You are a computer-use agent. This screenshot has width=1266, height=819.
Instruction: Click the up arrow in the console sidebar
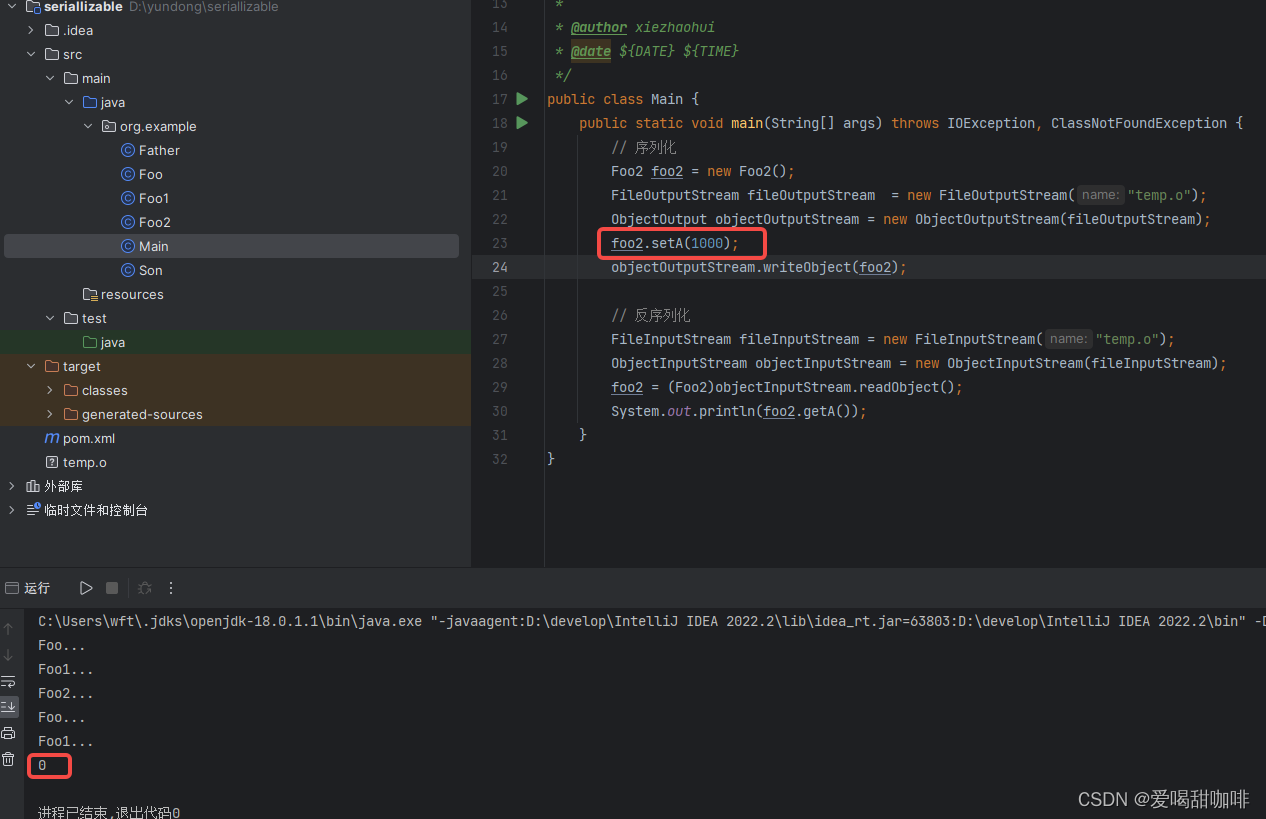(8, 629)
